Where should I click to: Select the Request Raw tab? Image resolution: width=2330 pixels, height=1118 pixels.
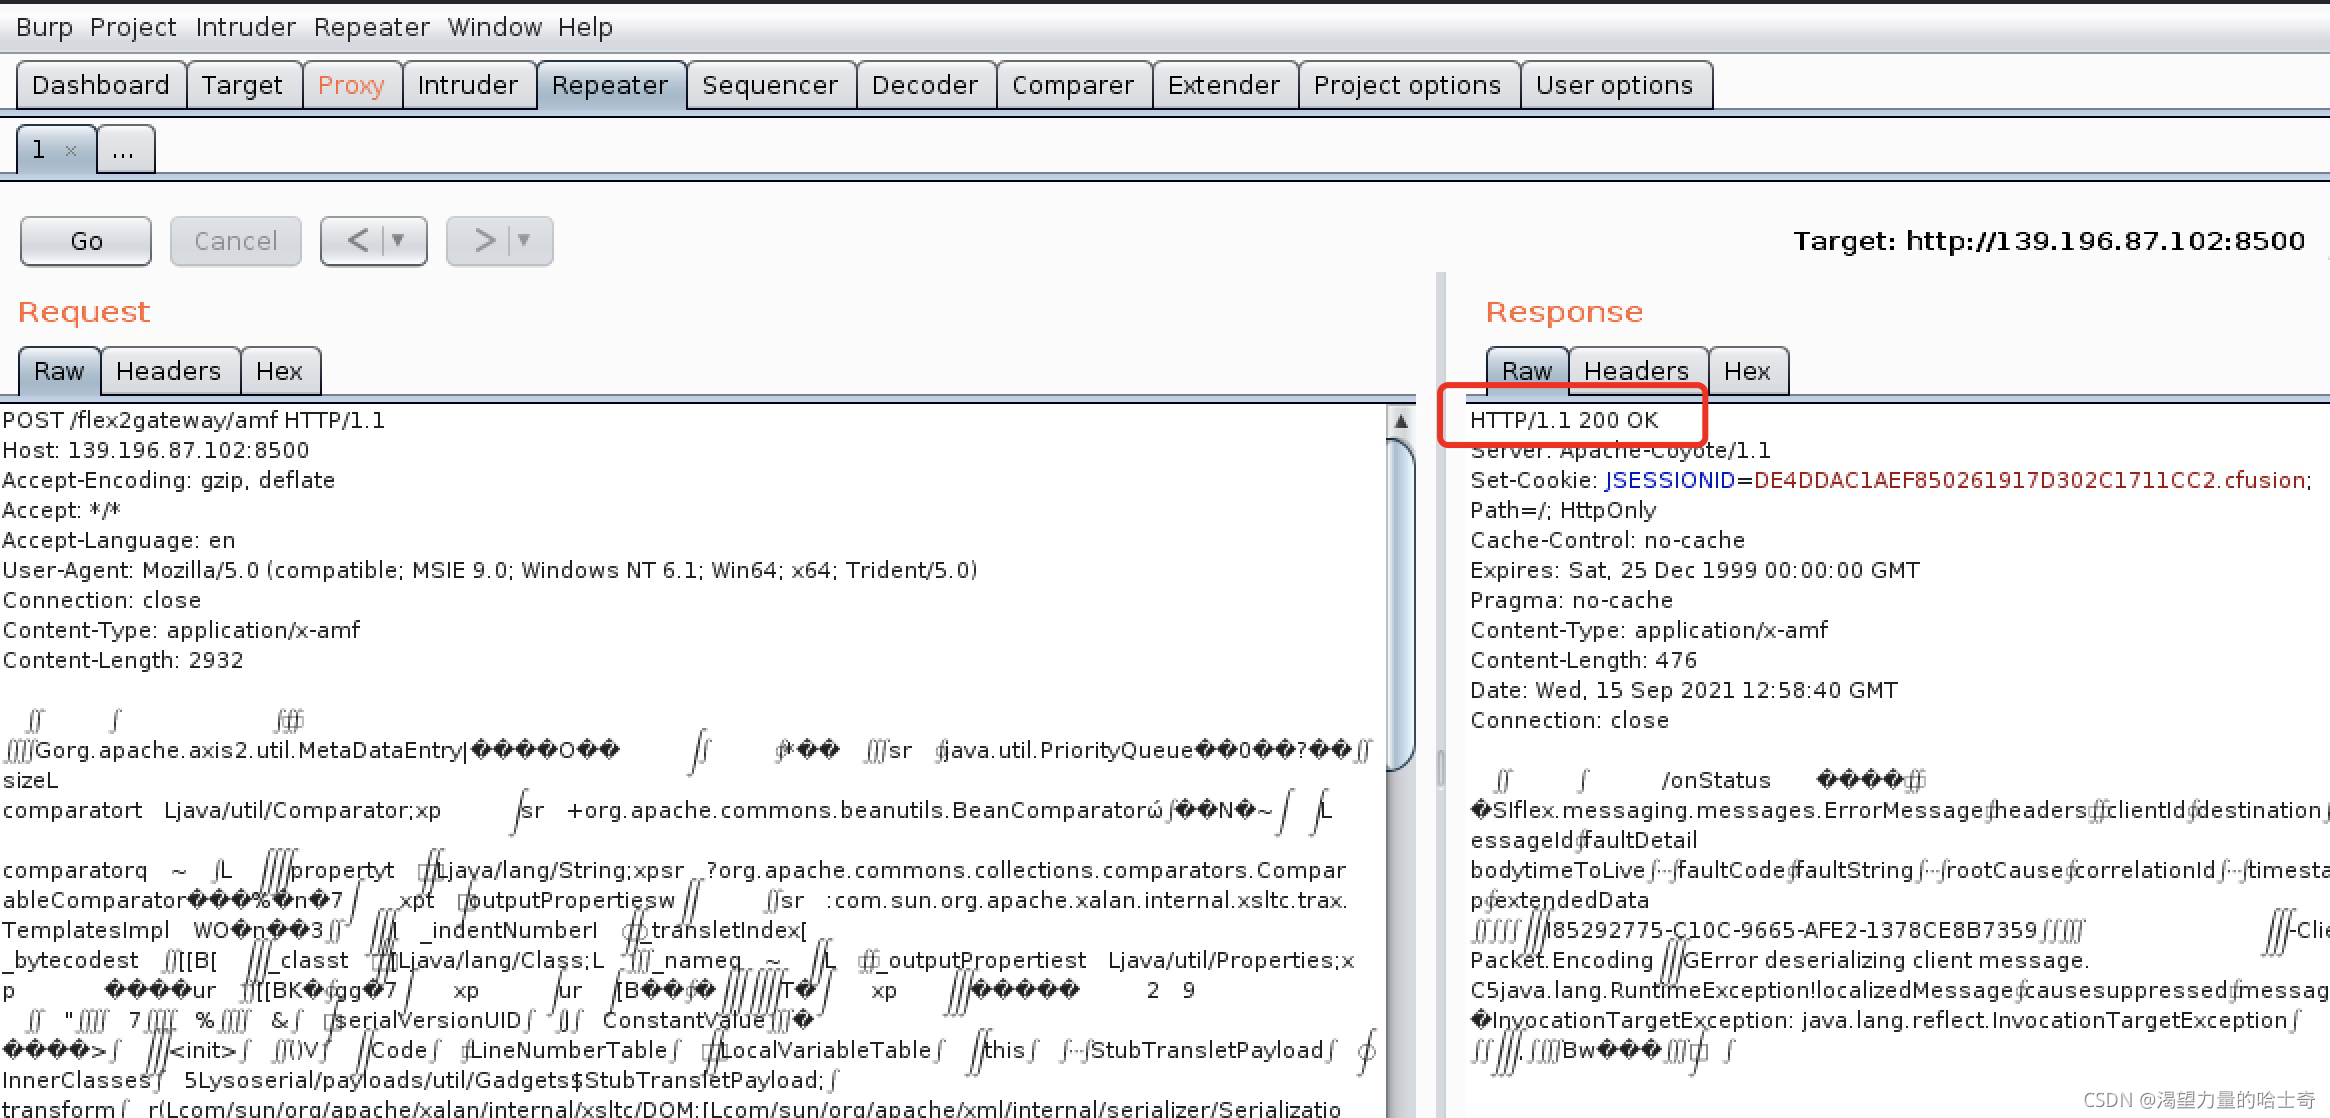click(x=59, y=371)
